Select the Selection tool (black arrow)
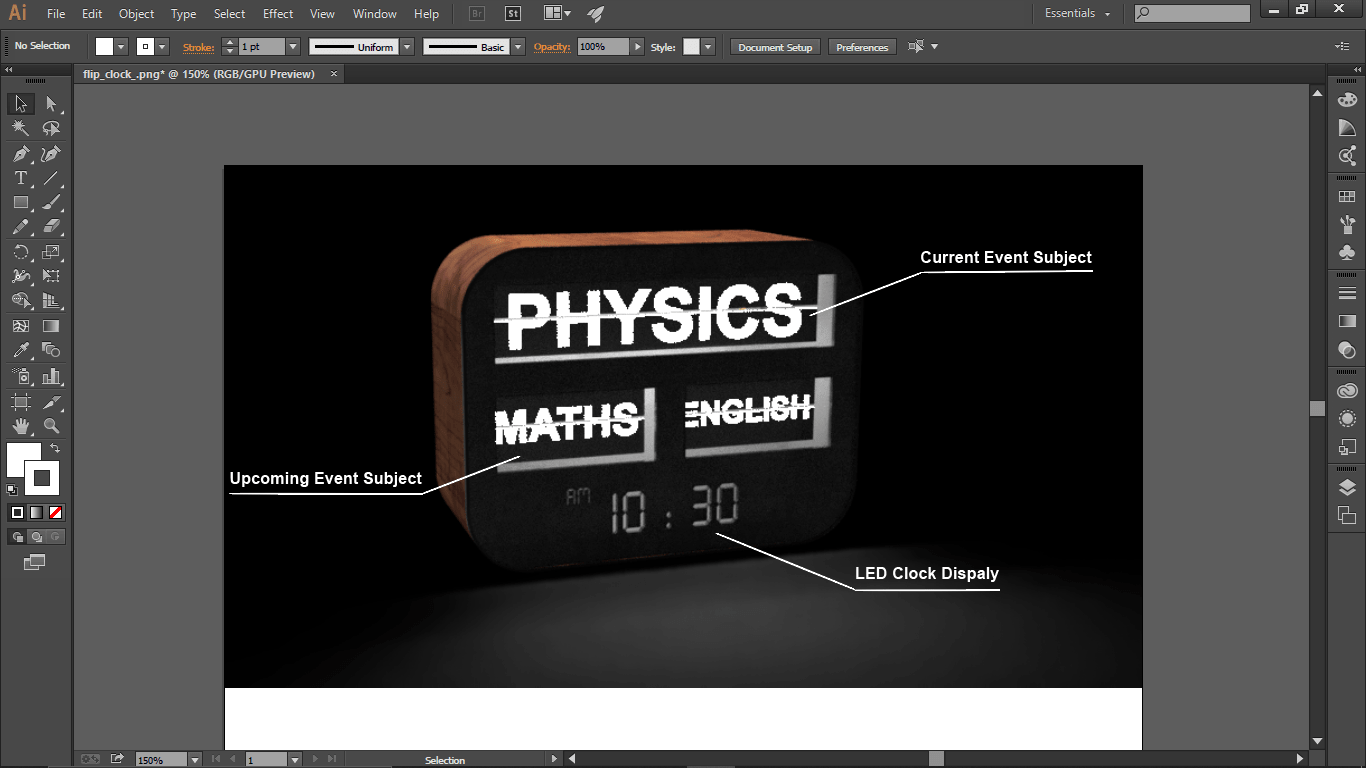Screen dimensions: 1366x768 point(21,104)
